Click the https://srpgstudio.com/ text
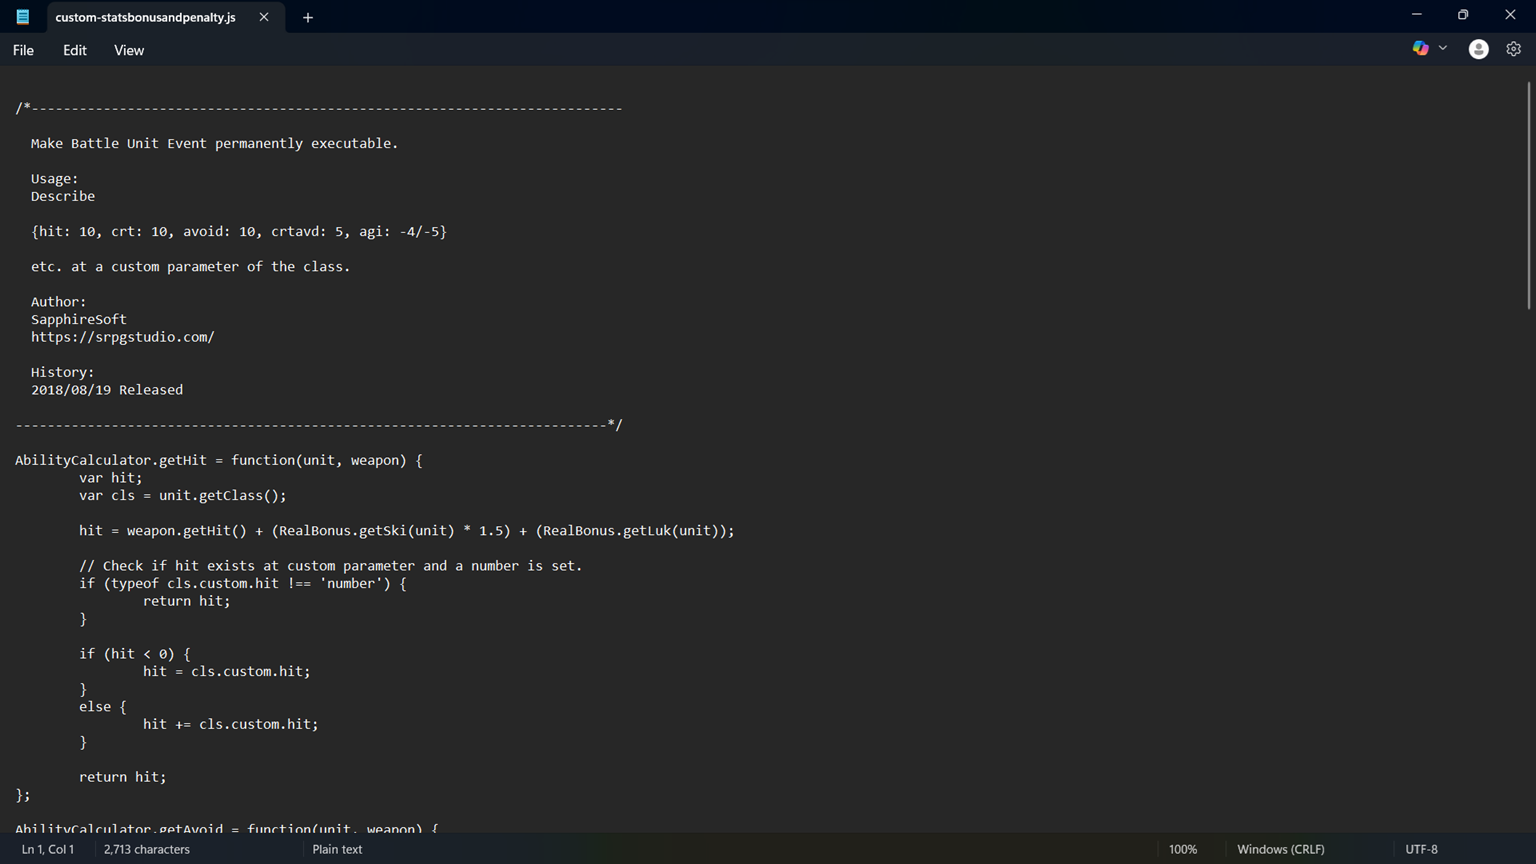The image size is (1536, 864). point(123,337)
